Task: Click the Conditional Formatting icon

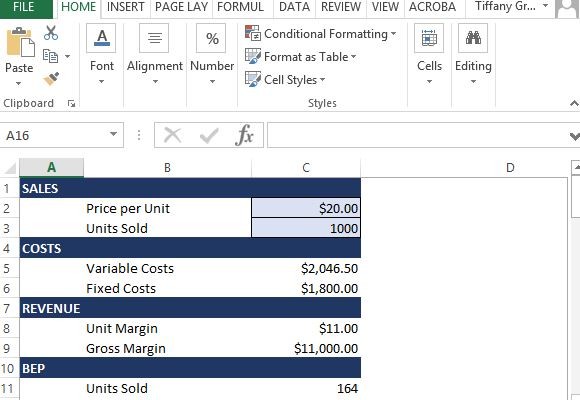Action: 253,33
